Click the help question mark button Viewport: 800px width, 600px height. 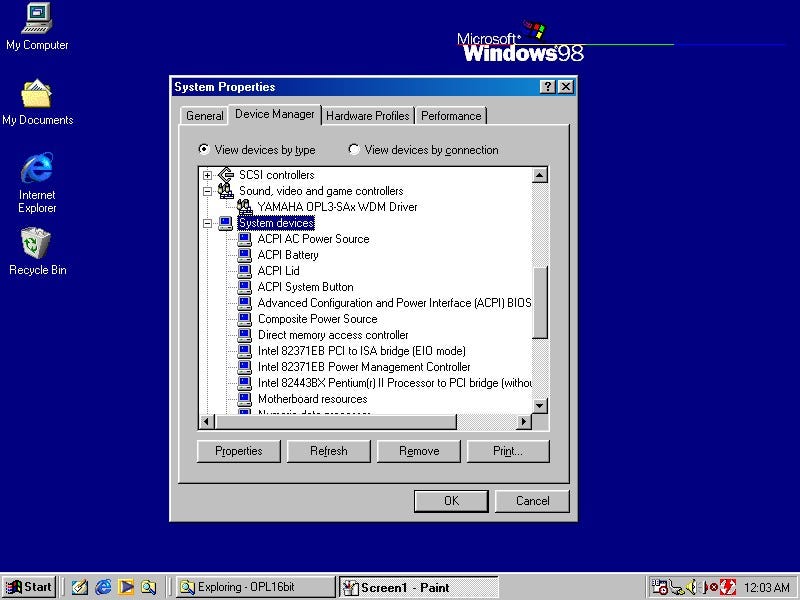coord(547,87)
